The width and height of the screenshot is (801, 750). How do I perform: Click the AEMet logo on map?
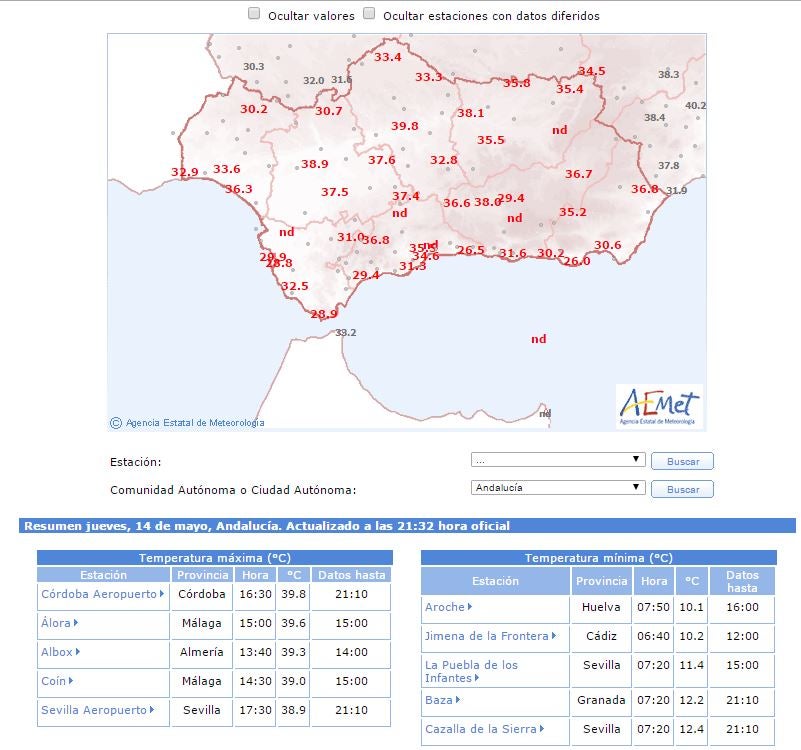(x=659, y=407)
